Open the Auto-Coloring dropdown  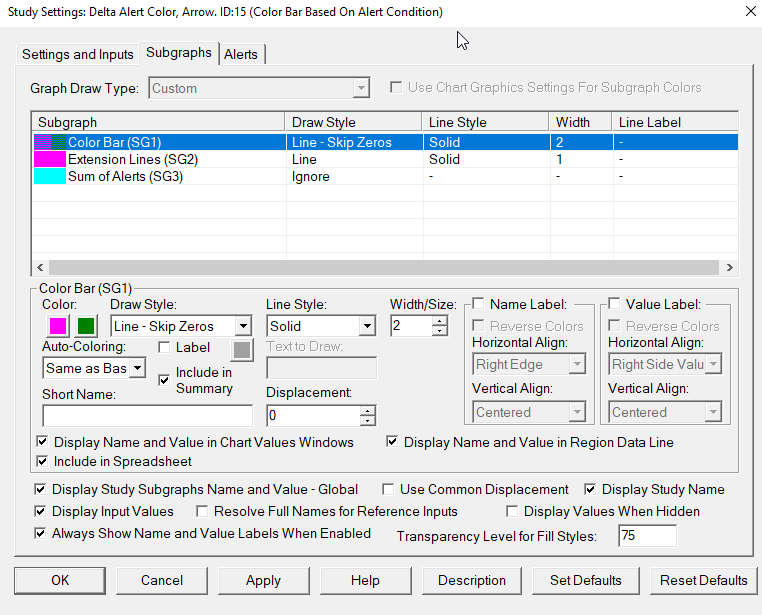138,368
